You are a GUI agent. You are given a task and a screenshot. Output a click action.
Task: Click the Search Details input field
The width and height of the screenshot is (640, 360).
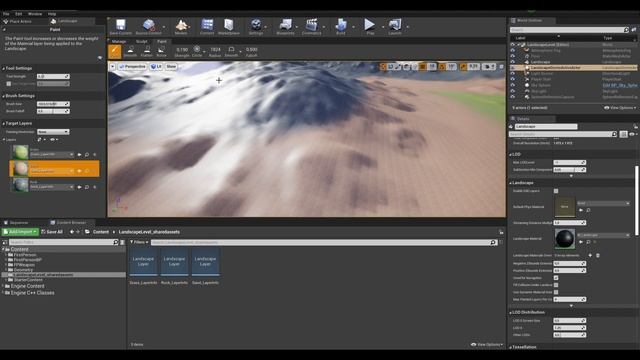point(562,134)
